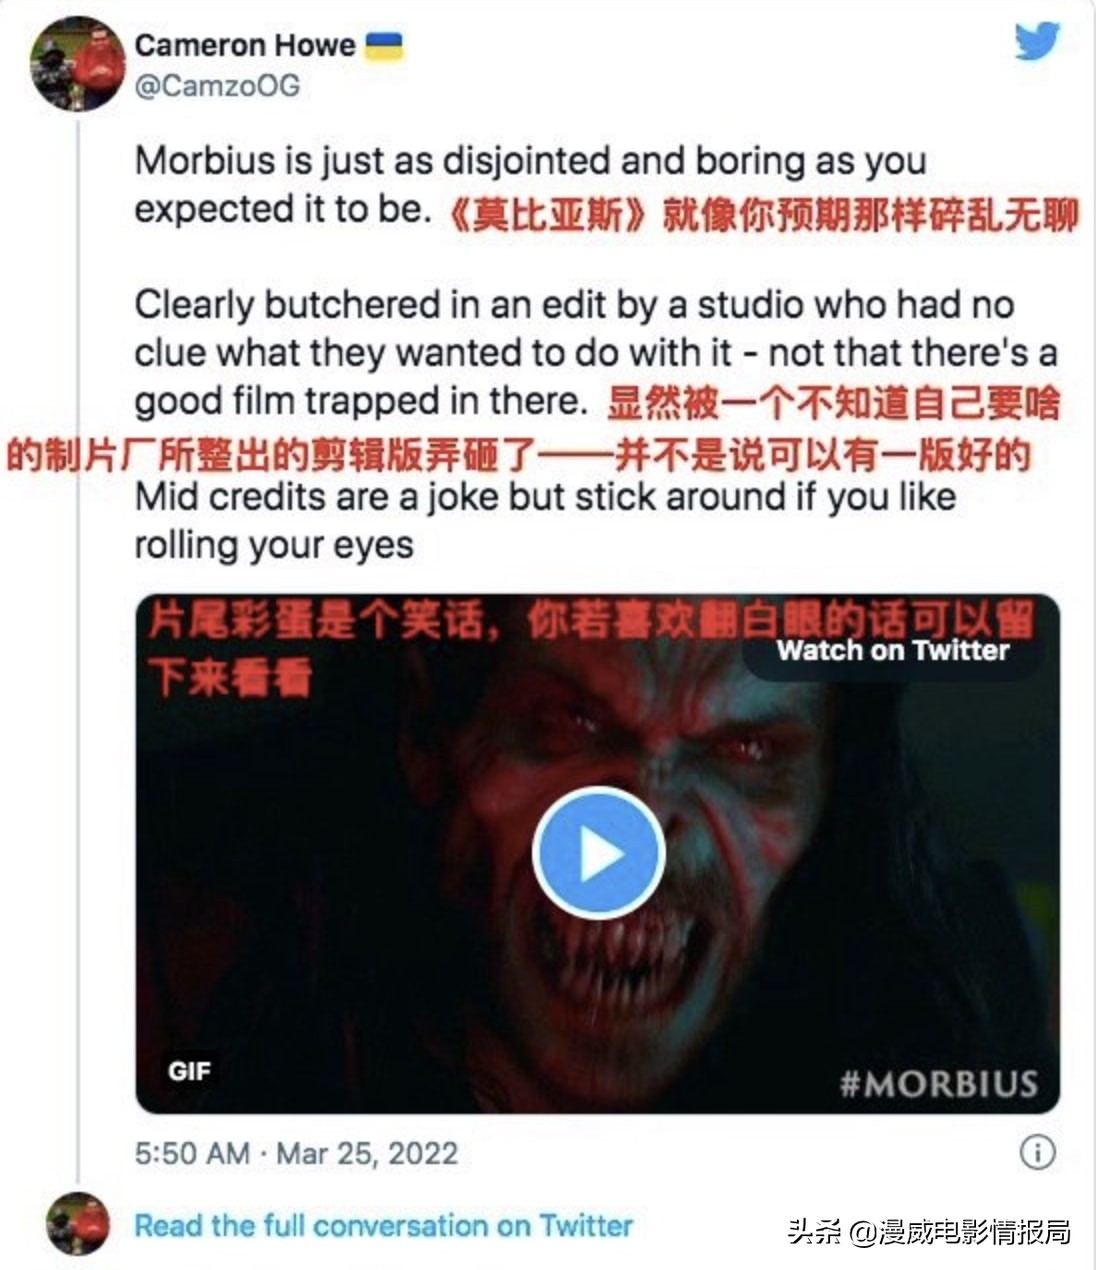Open Read the full conversation on Twitter
This screenshot has height=1270, width=1096.
point(384,1225)
